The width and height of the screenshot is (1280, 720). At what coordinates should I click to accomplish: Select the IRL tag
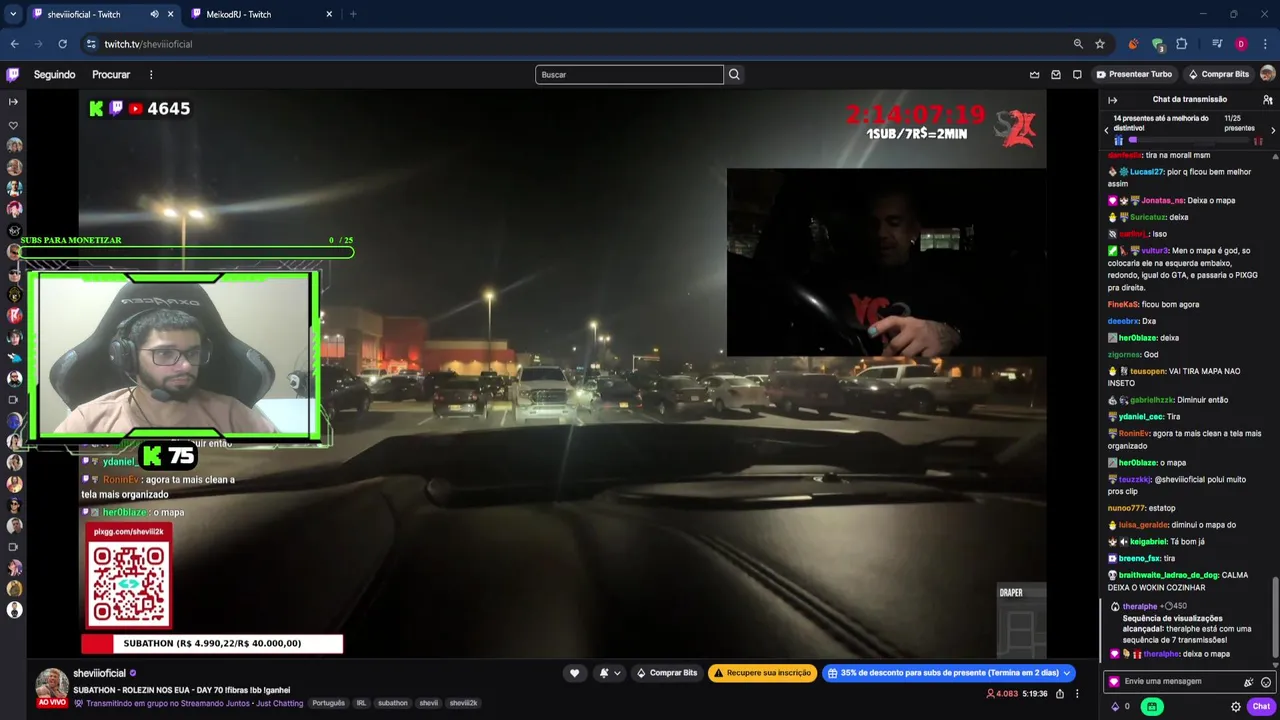click(x=361, y=703)
